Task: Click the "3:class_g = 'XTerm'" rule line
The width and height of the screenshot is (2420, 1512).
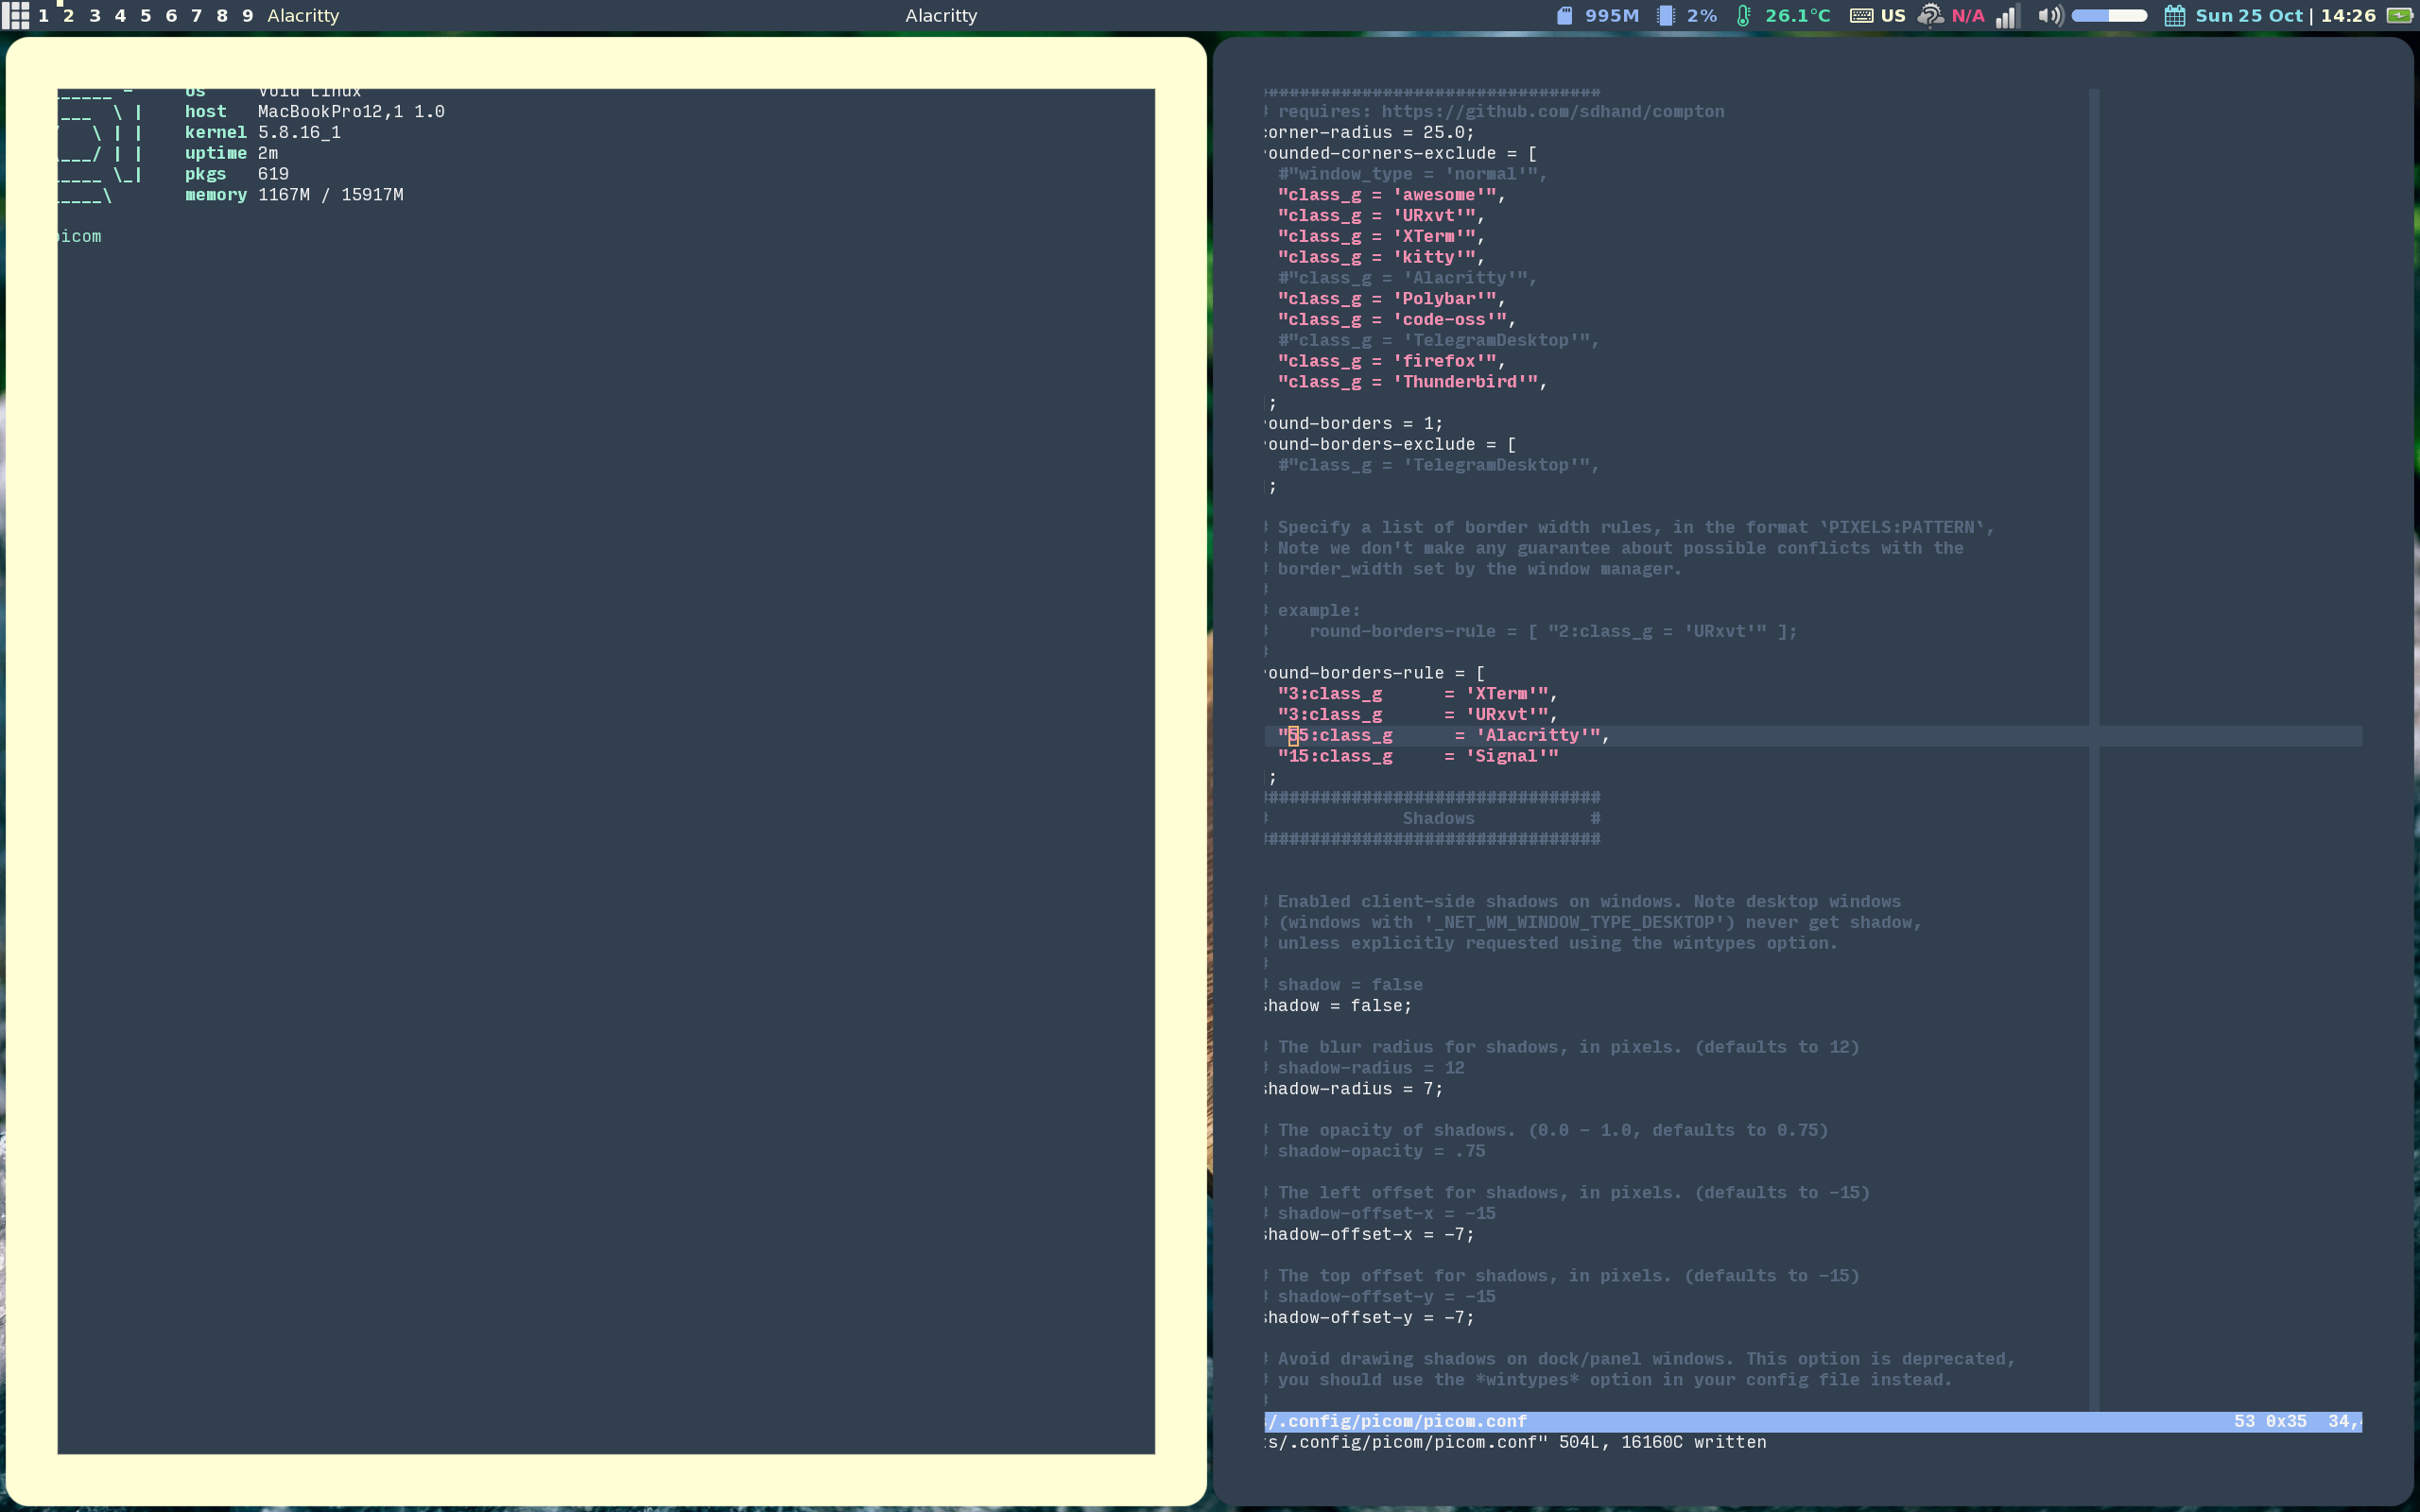Action: coord(1417,694)
